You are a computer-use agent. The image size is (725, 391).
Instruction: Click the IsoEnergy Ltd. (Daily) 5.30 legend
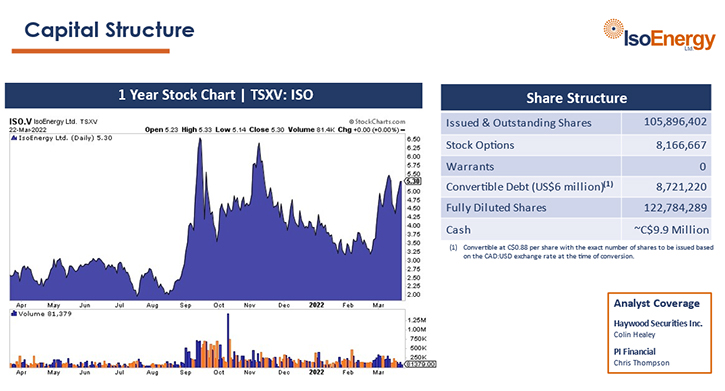tap(61, 138)
